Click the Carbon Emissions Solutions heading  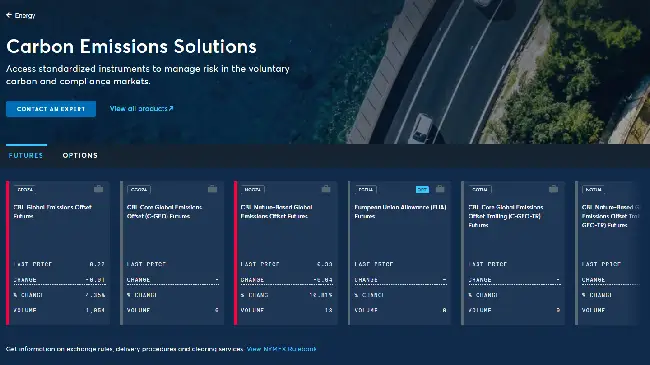tap(131, 46)
